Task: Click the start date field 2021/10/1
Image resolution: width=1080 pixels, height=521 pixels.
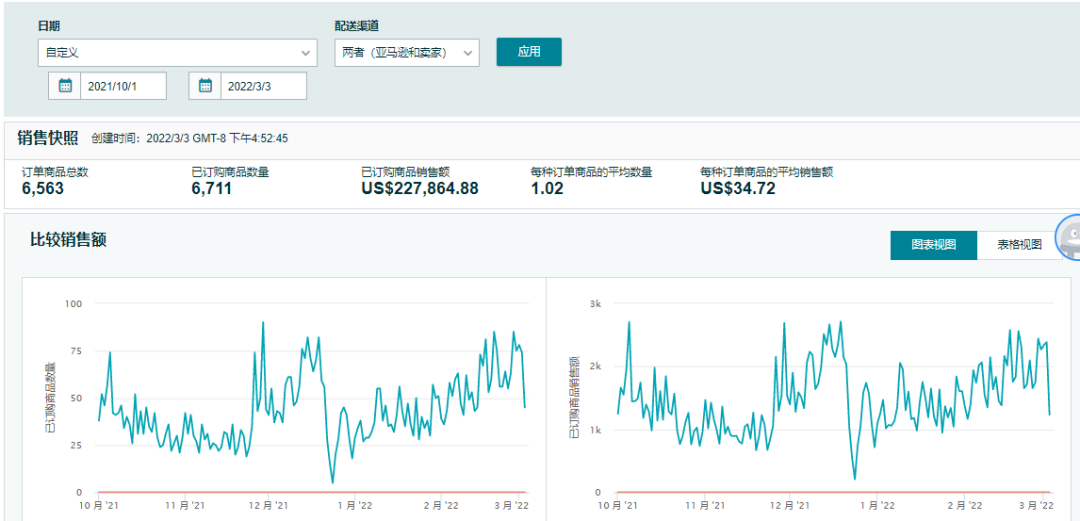Action: coord(124,86)
